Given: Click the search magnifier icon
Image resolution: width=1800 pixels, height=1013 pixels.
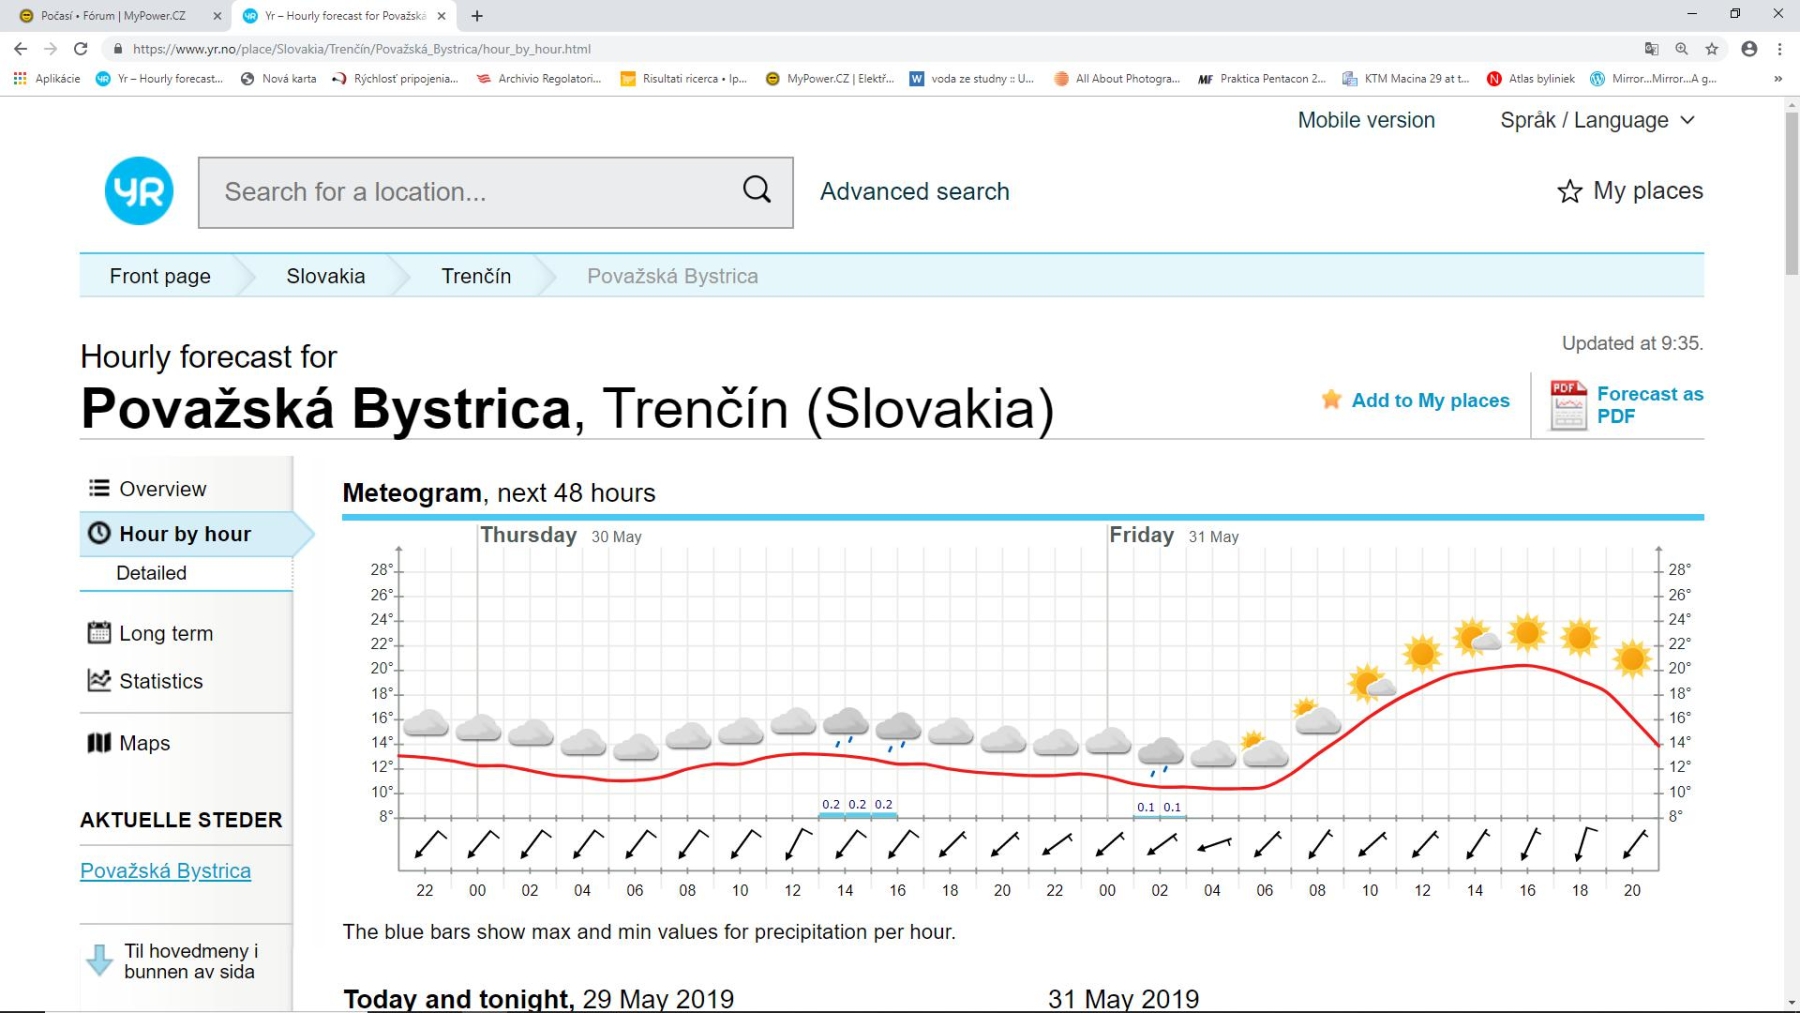Looking at the screenshot, I should click(757, 189).
